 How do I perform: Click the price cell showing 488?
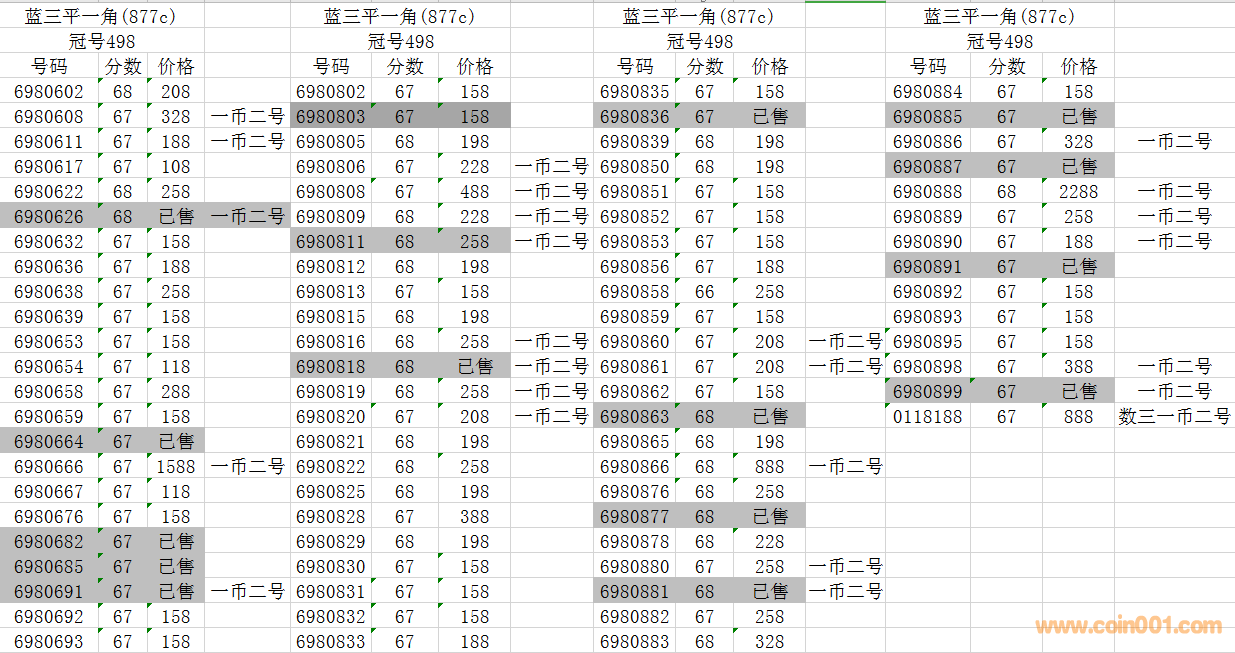475,192
